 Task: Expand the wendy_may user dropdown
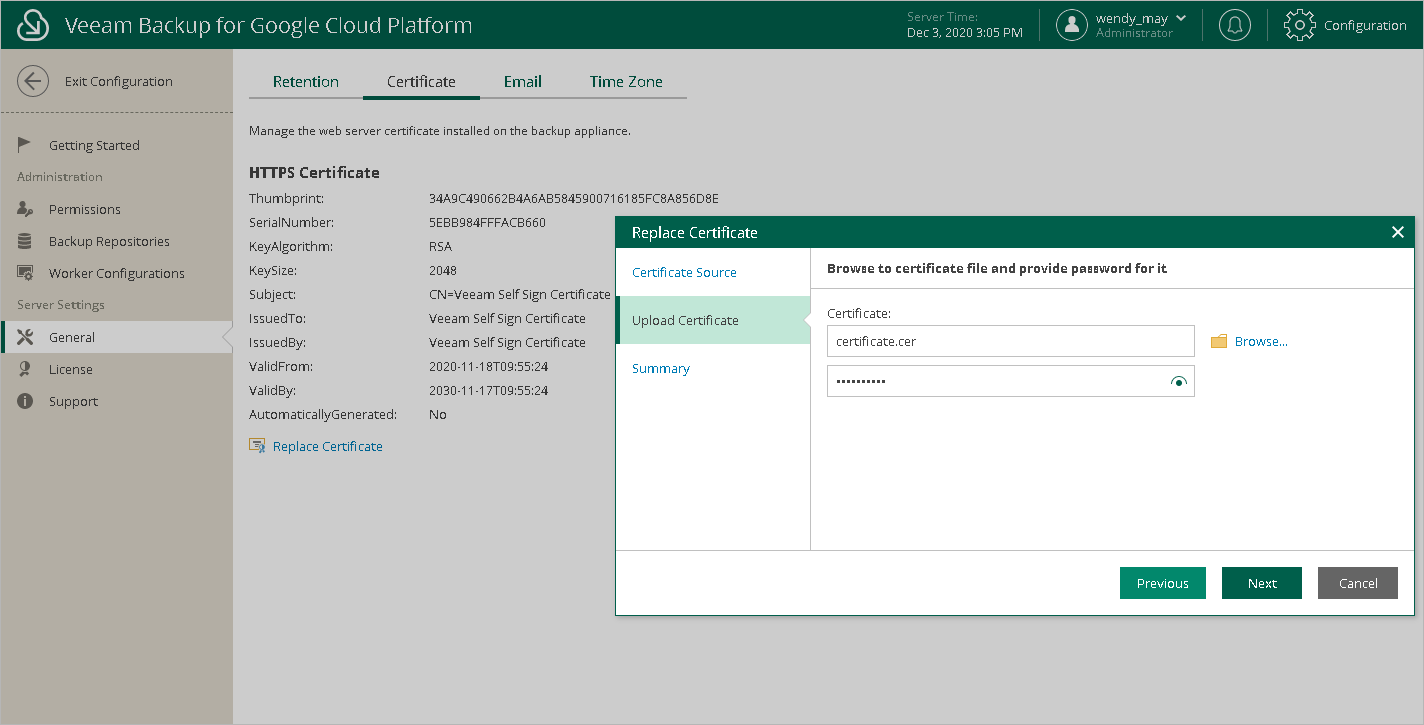pyautogui.click(x=1181, y=18)
